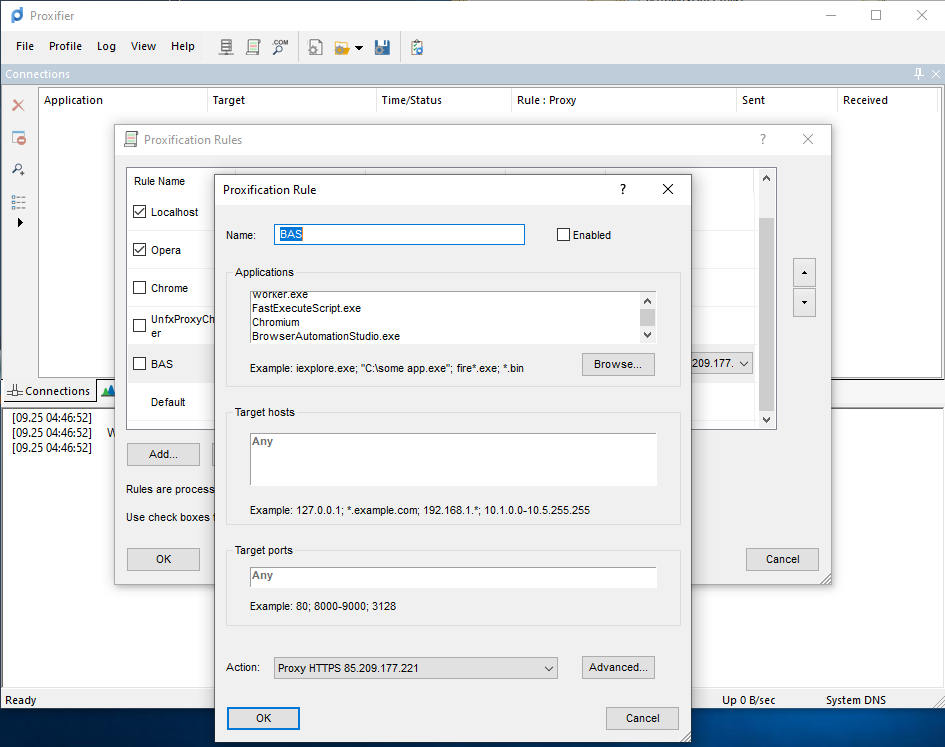This screenshot has width=945, height=747.
Task: Click the Connections panel pin icon
Action: pyautogui.click(x=918, y=74)
